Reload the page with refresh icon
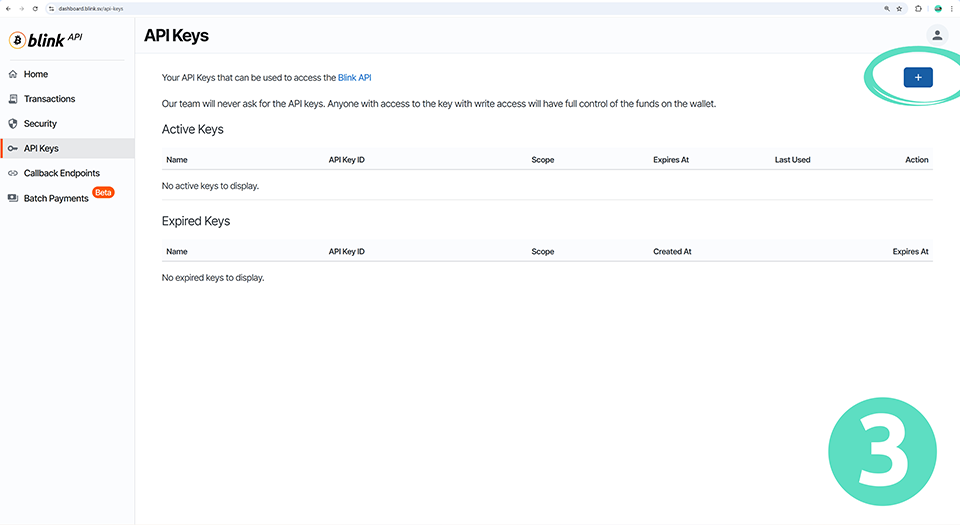 36,8
